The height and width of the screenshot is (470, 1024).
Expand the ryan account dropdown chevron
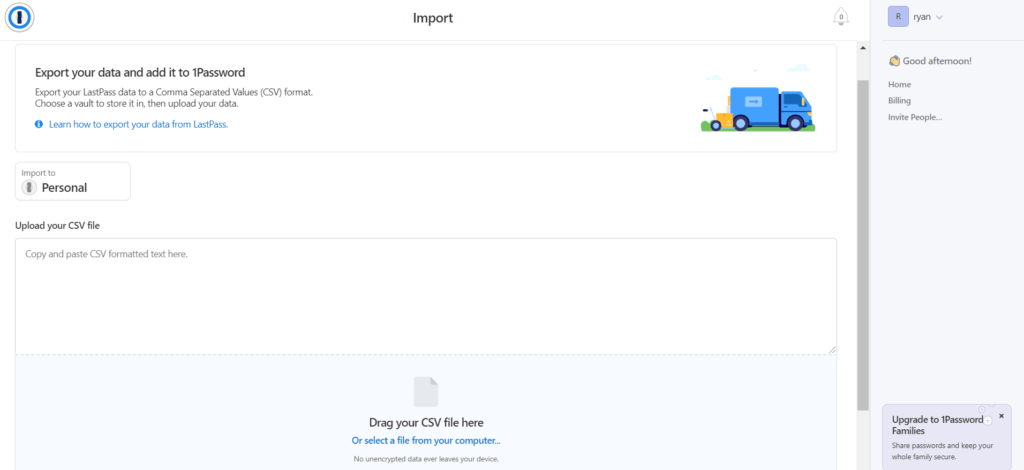point(939,18)
